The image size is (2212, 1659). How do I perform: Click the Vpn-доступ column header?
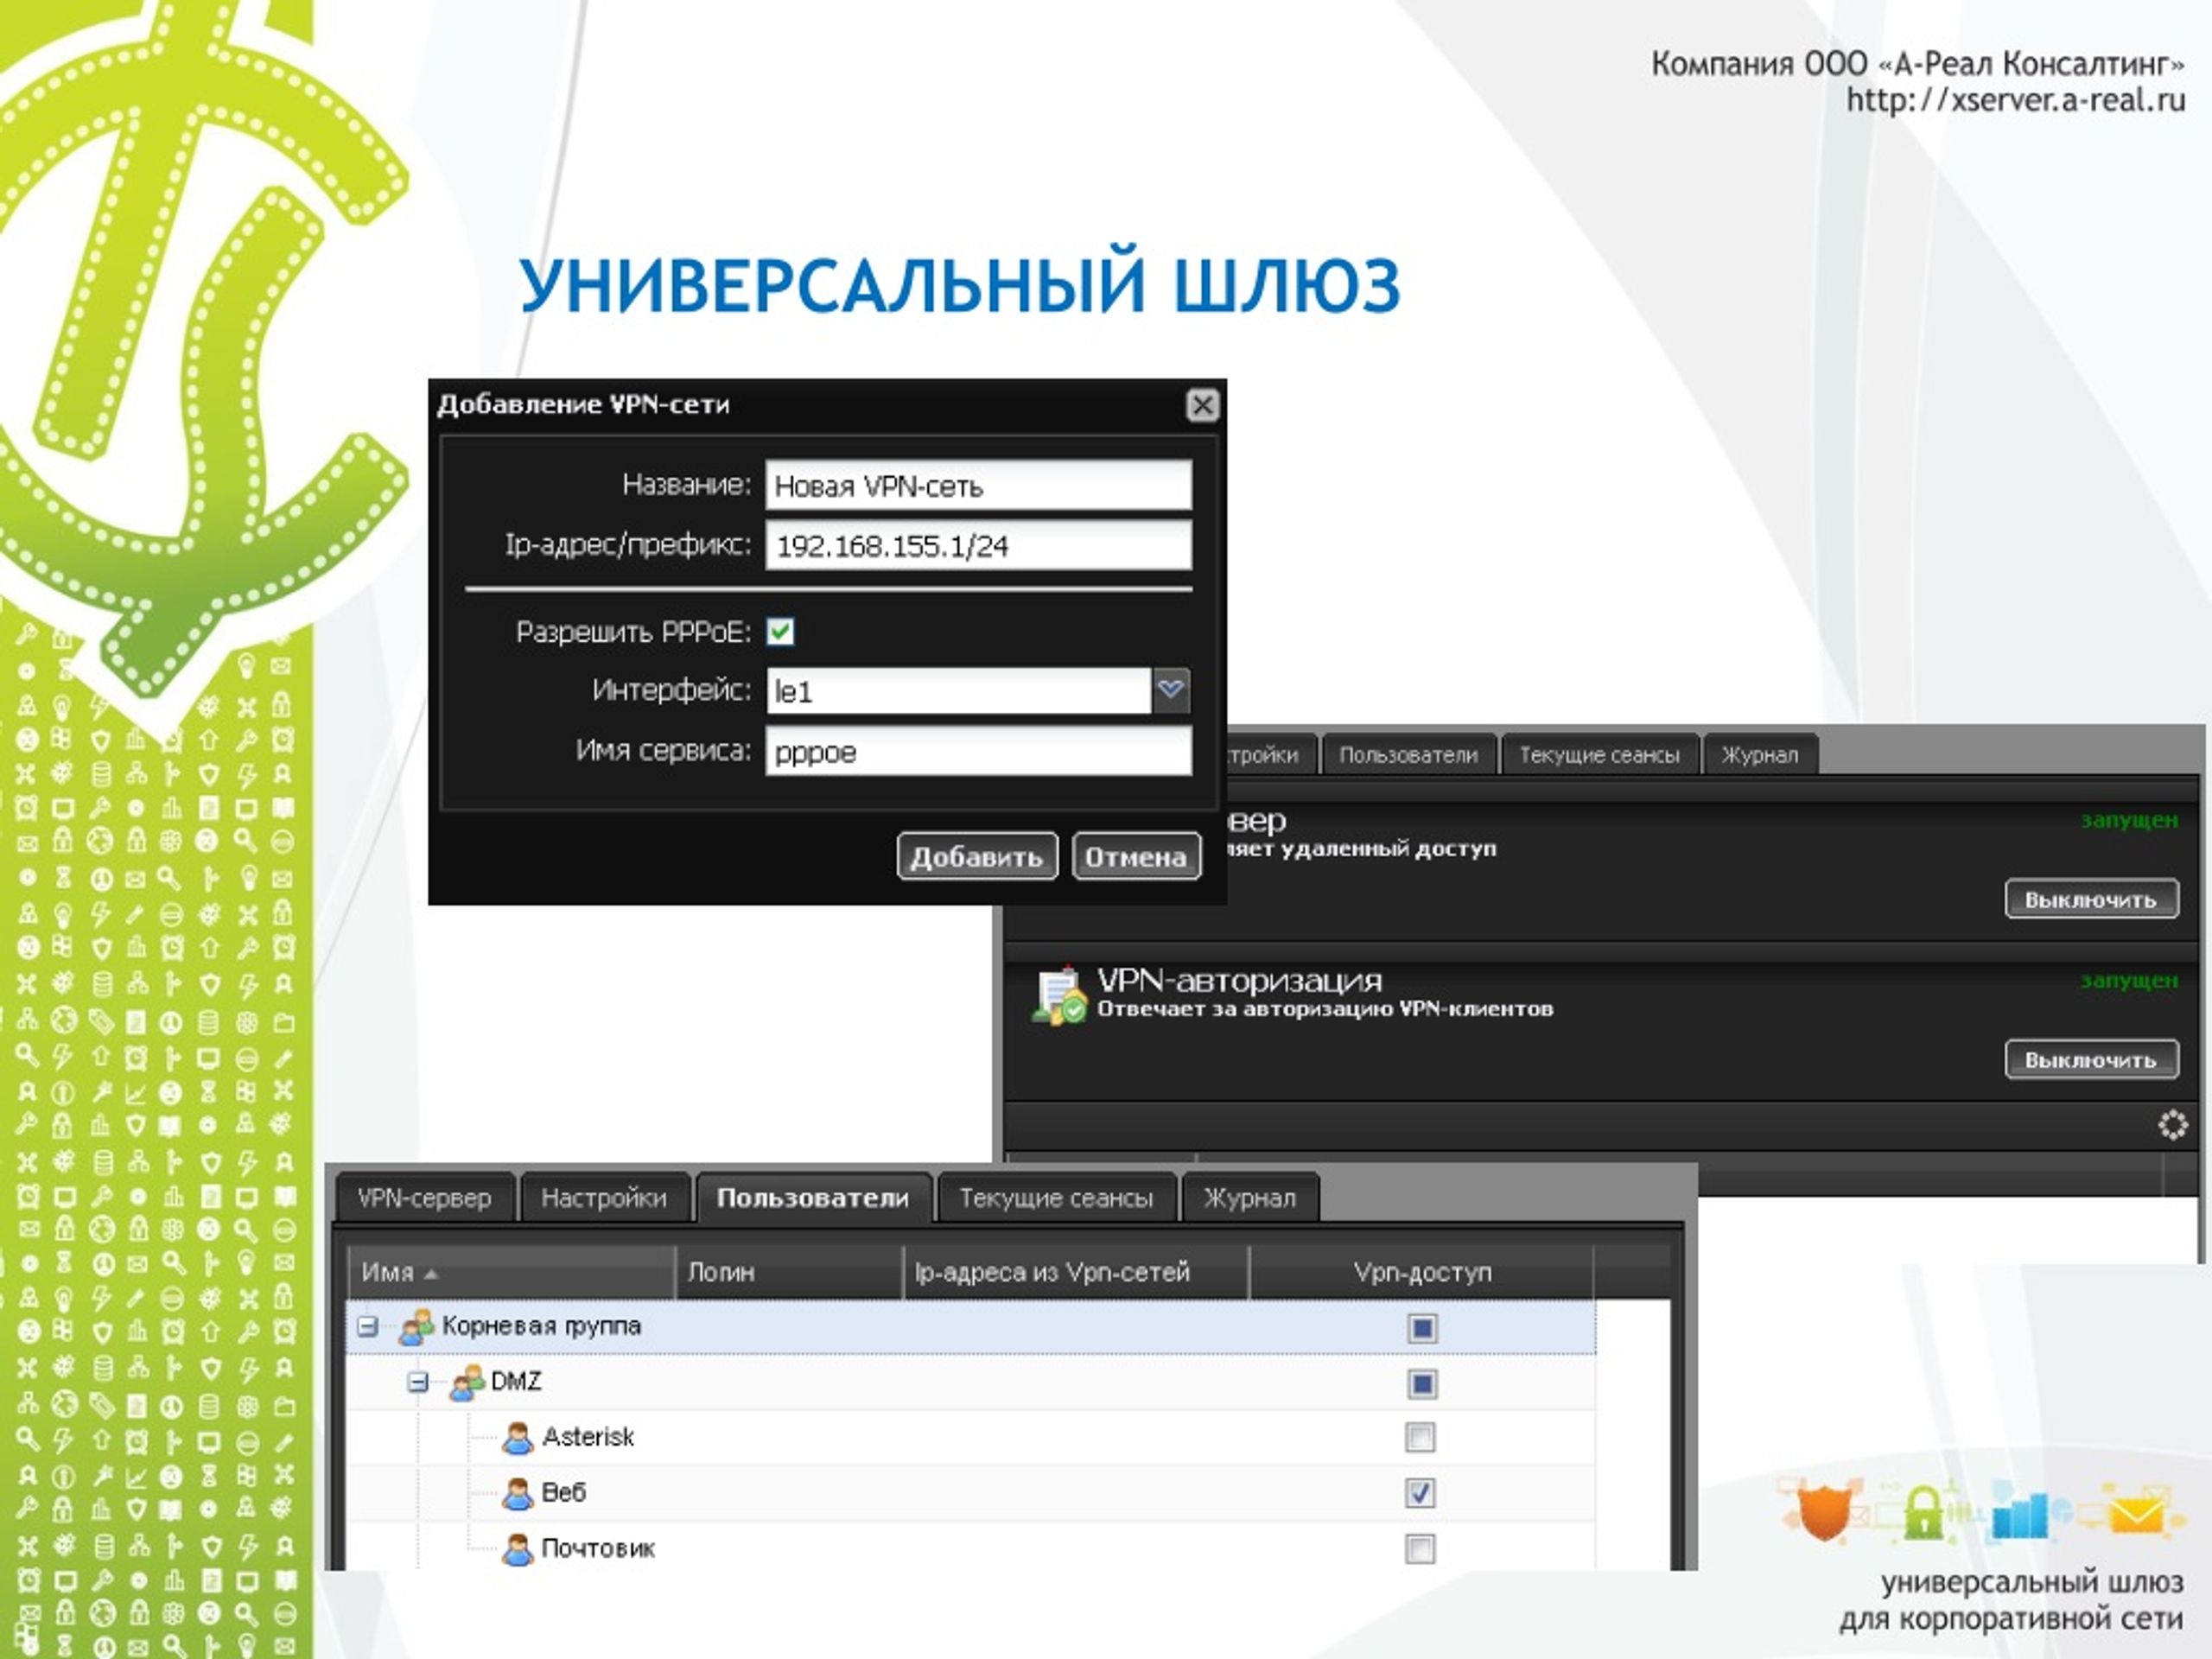(1422, 1272)
